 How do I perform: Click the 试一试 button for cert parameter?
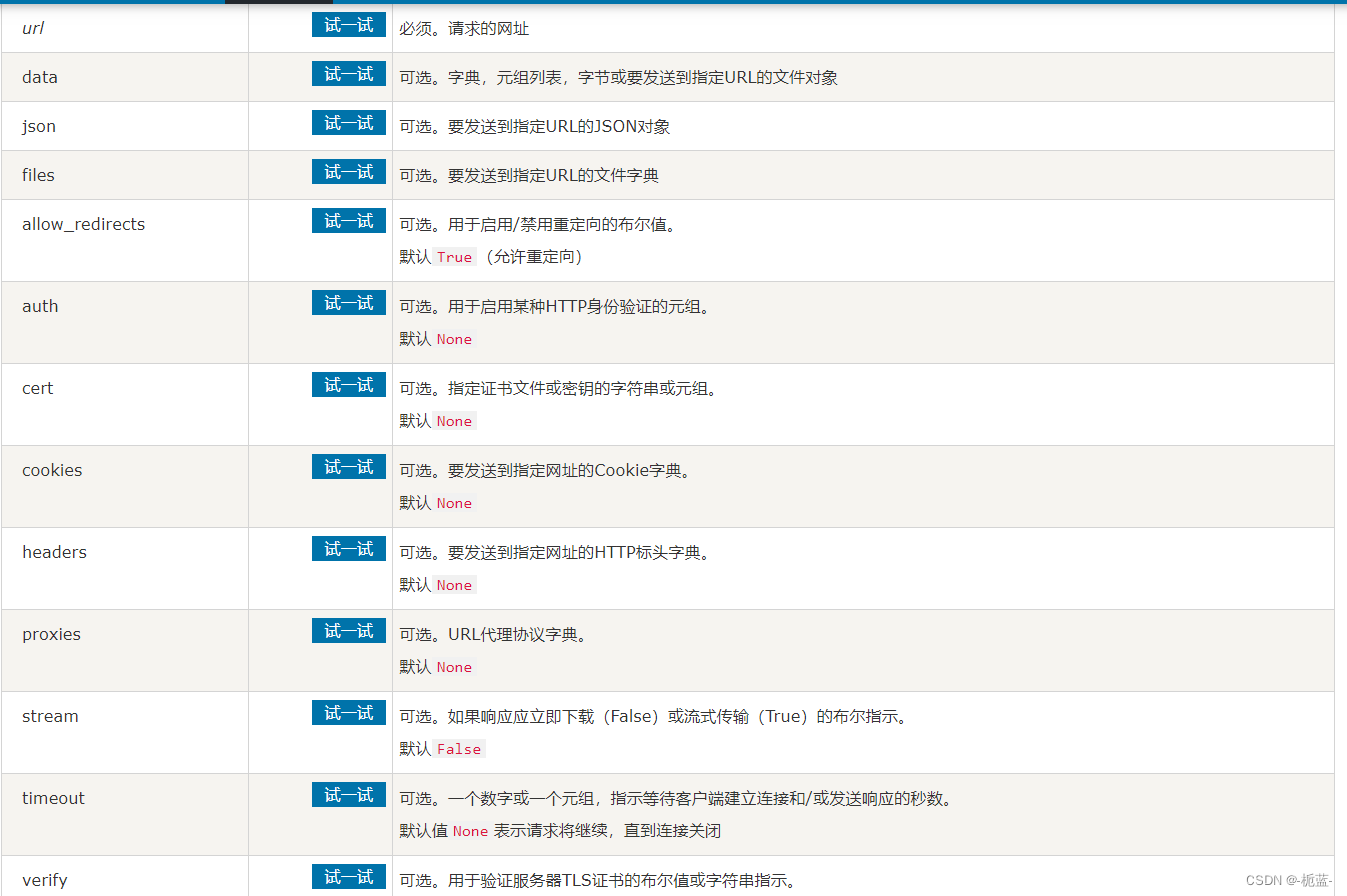pos(348,384)
